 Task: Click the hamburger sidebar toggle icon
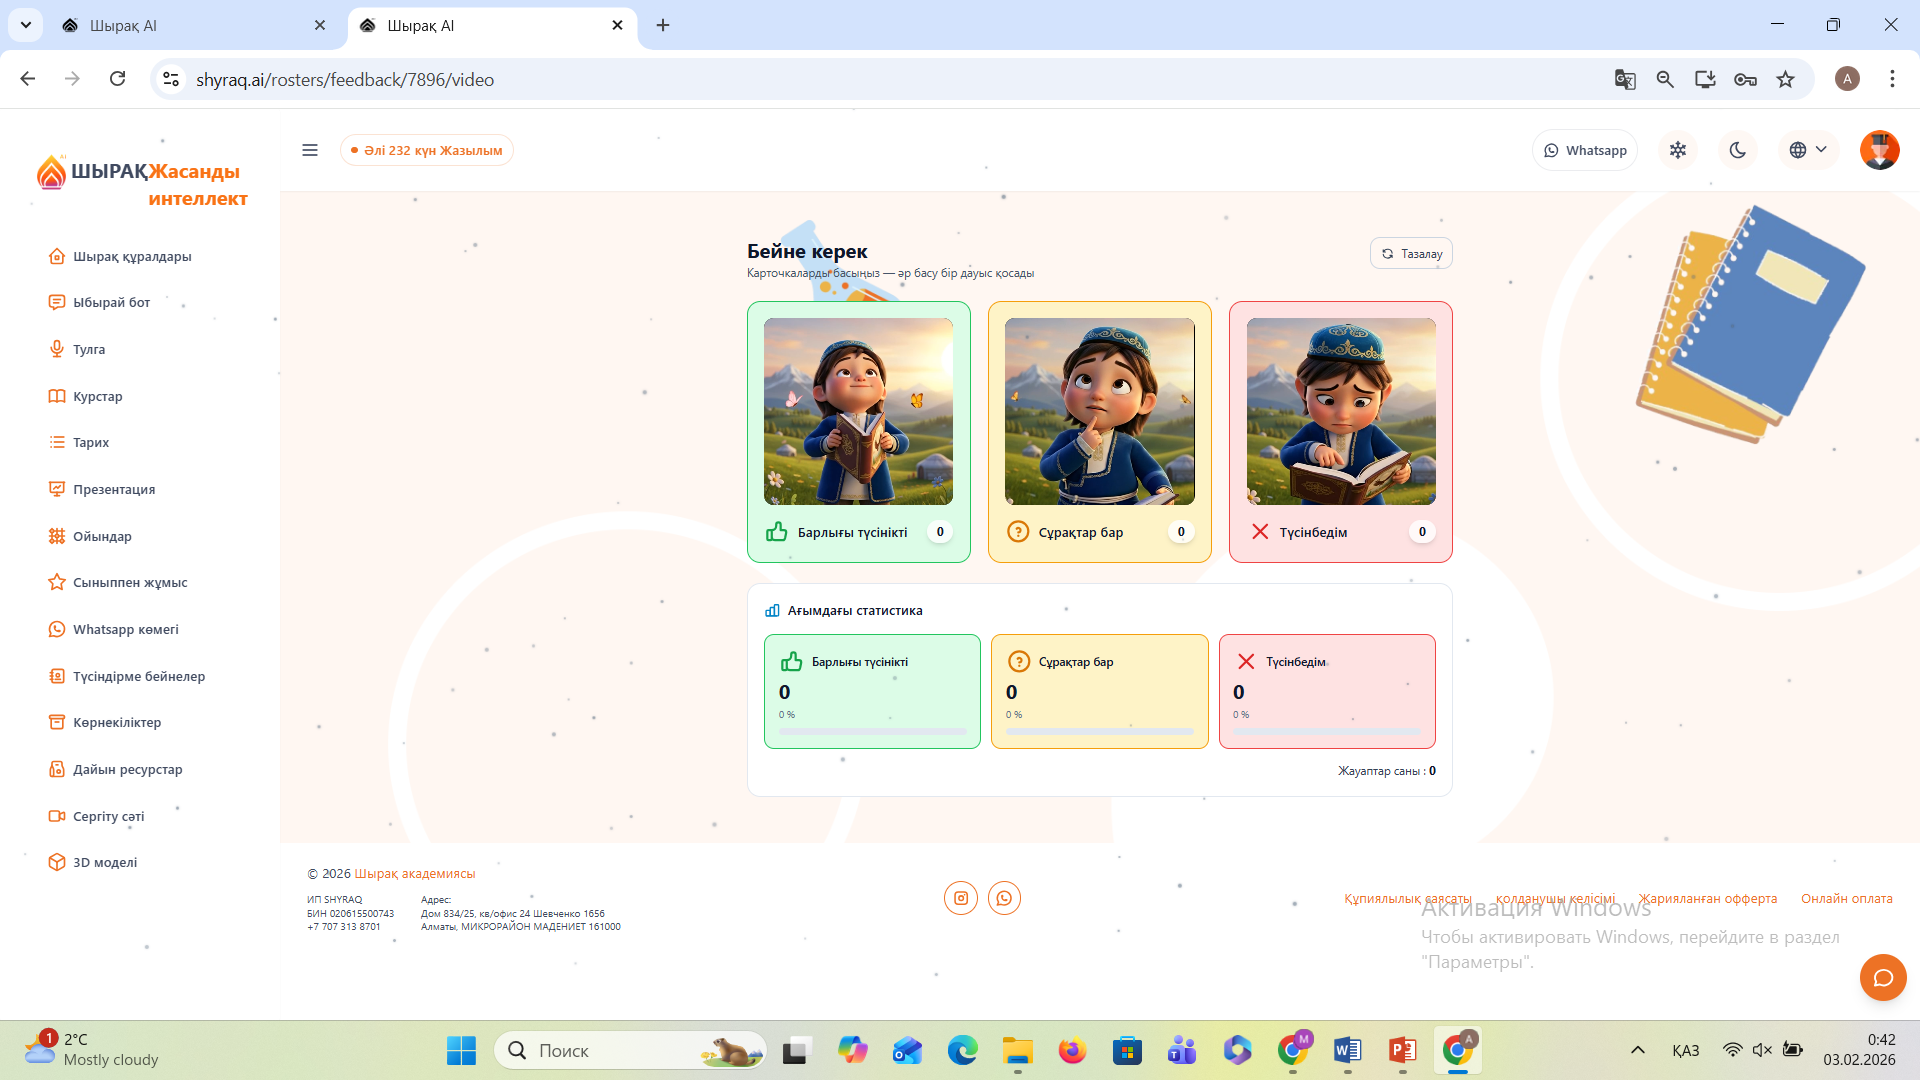310,150
